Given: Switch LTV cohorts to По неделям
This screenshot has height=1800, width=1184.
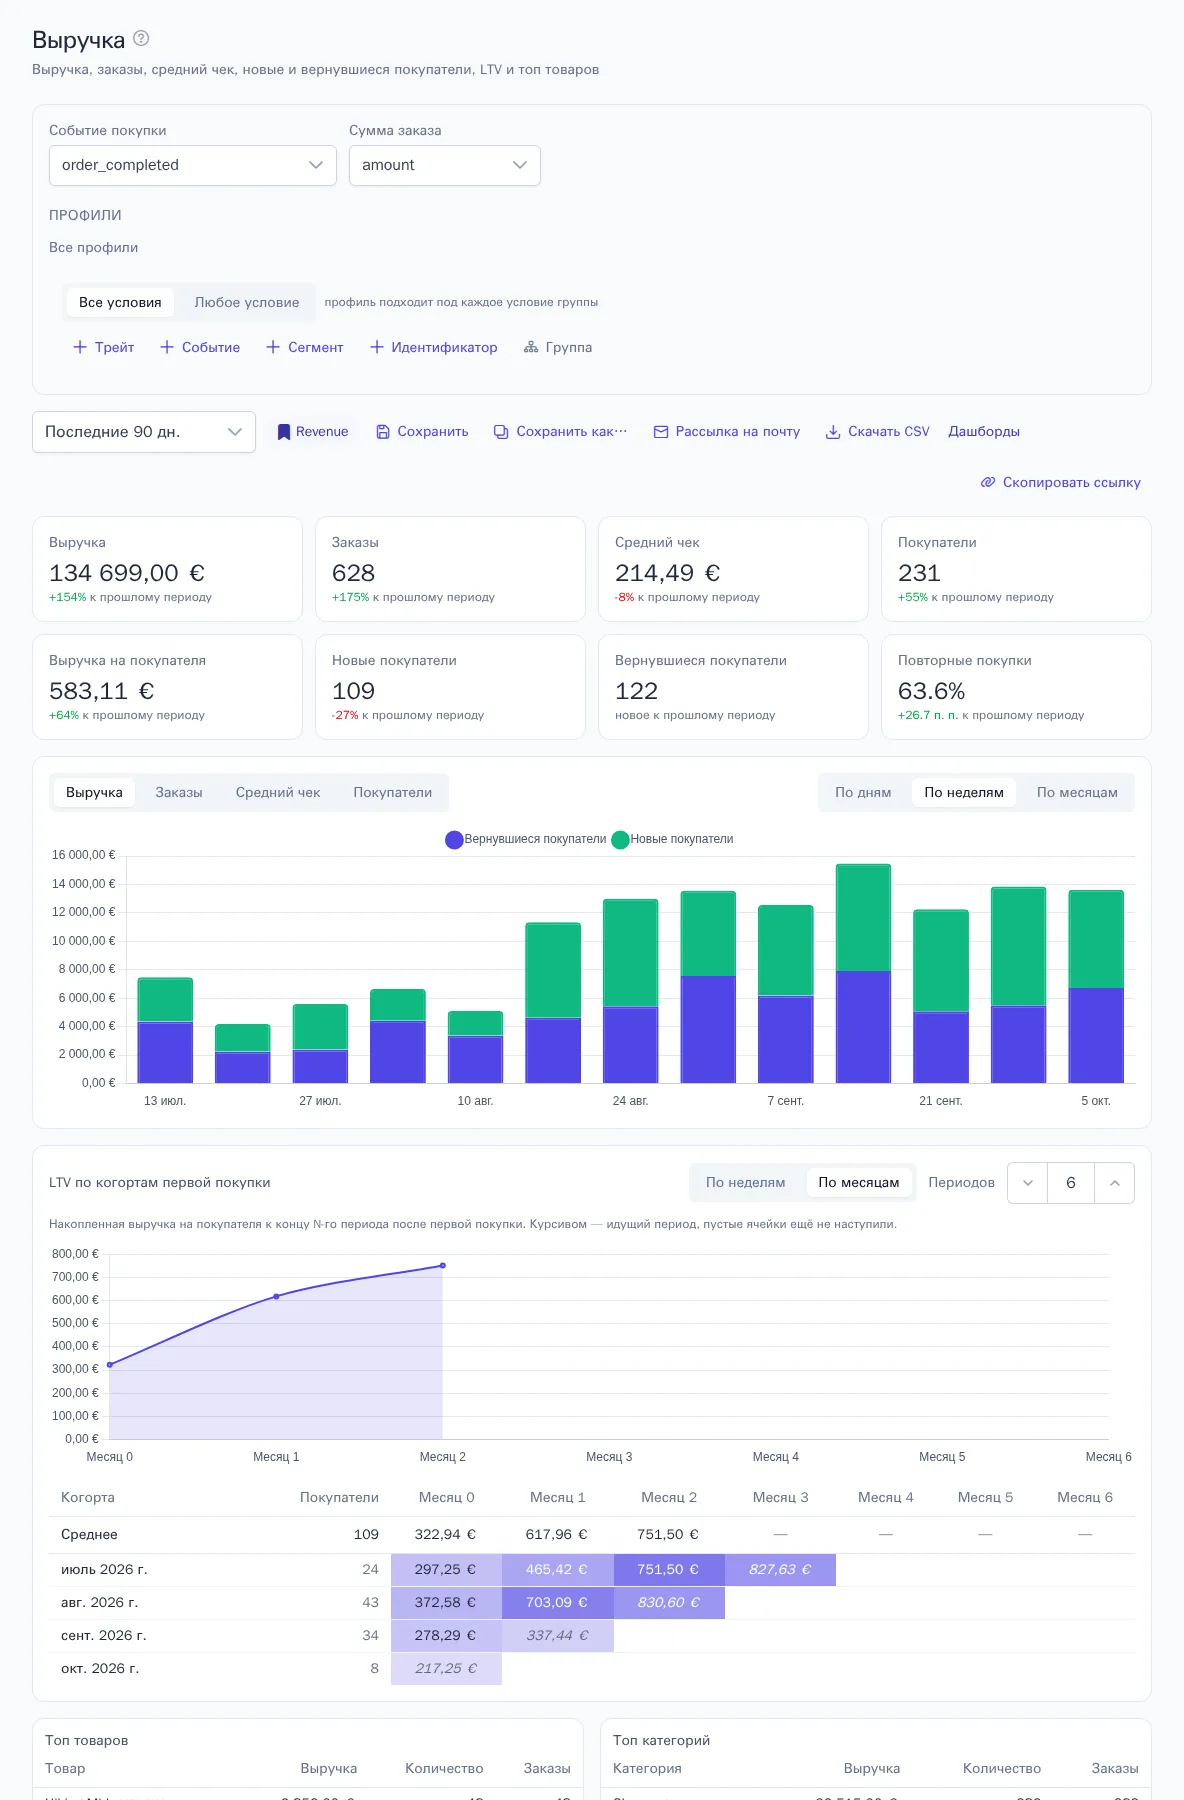Looking at the screenshot, I should point(746,1182).
